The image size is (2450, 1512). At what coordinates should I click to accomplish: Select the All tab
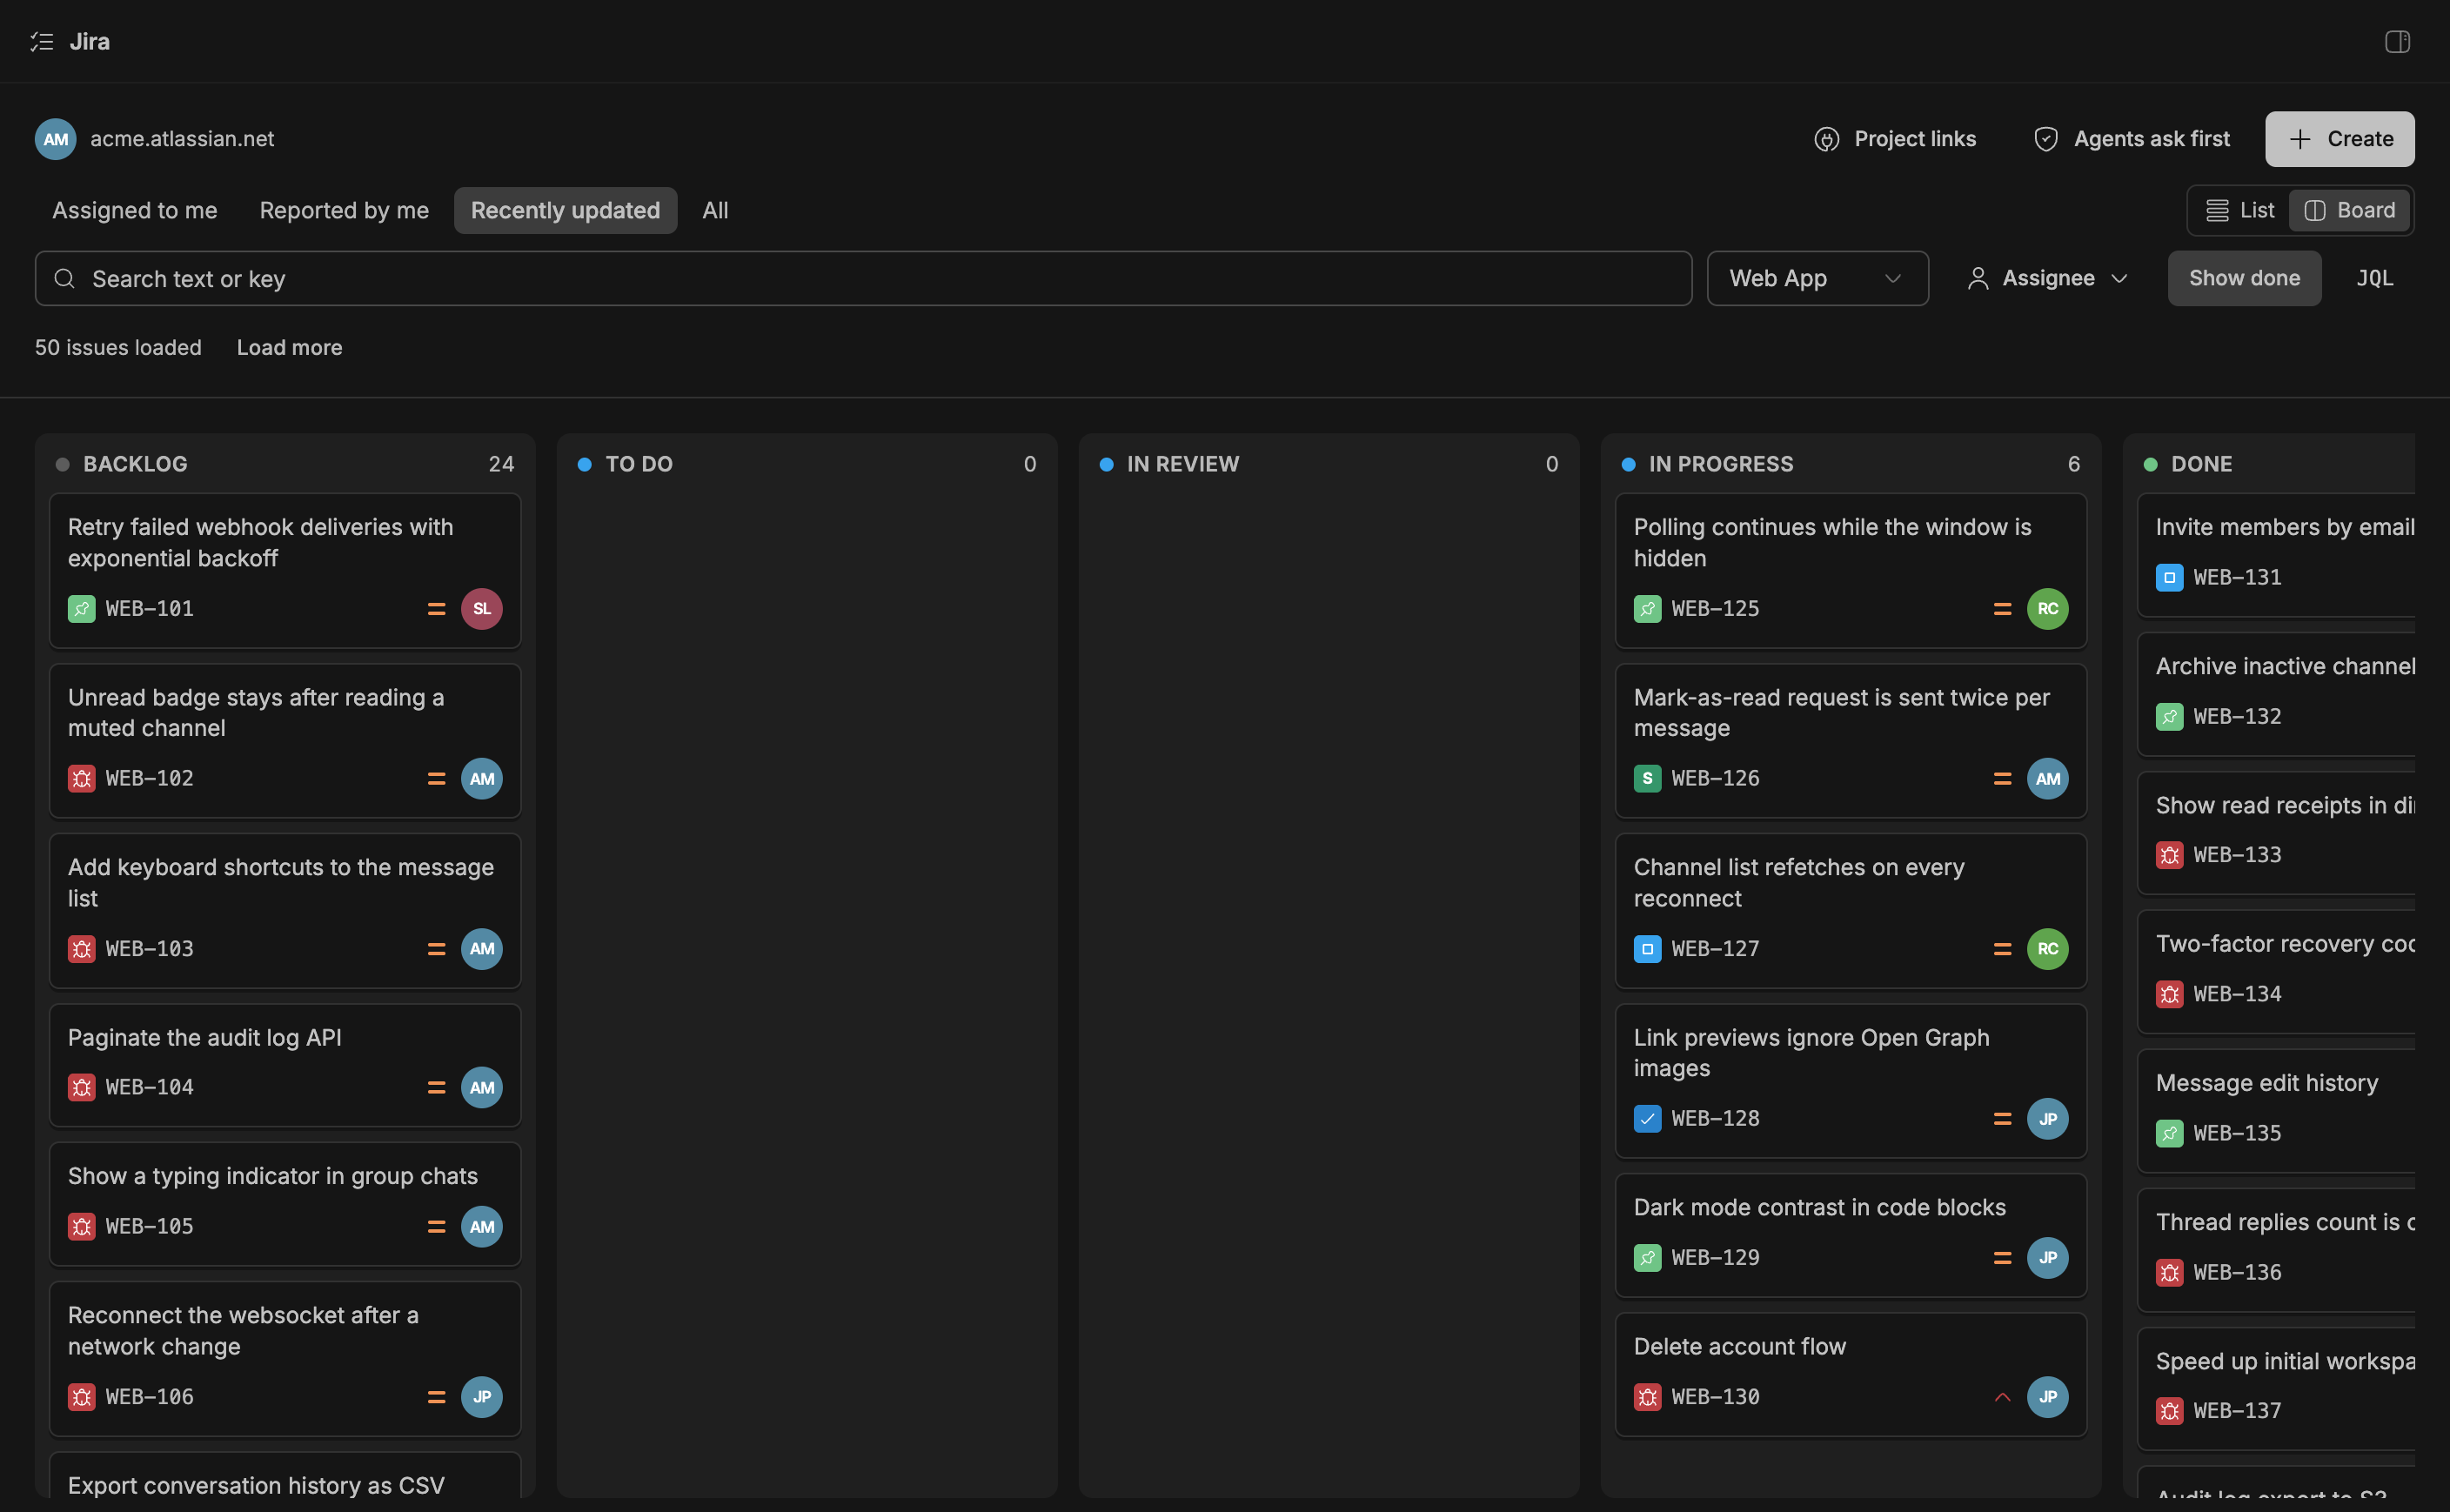click(715, 210)
